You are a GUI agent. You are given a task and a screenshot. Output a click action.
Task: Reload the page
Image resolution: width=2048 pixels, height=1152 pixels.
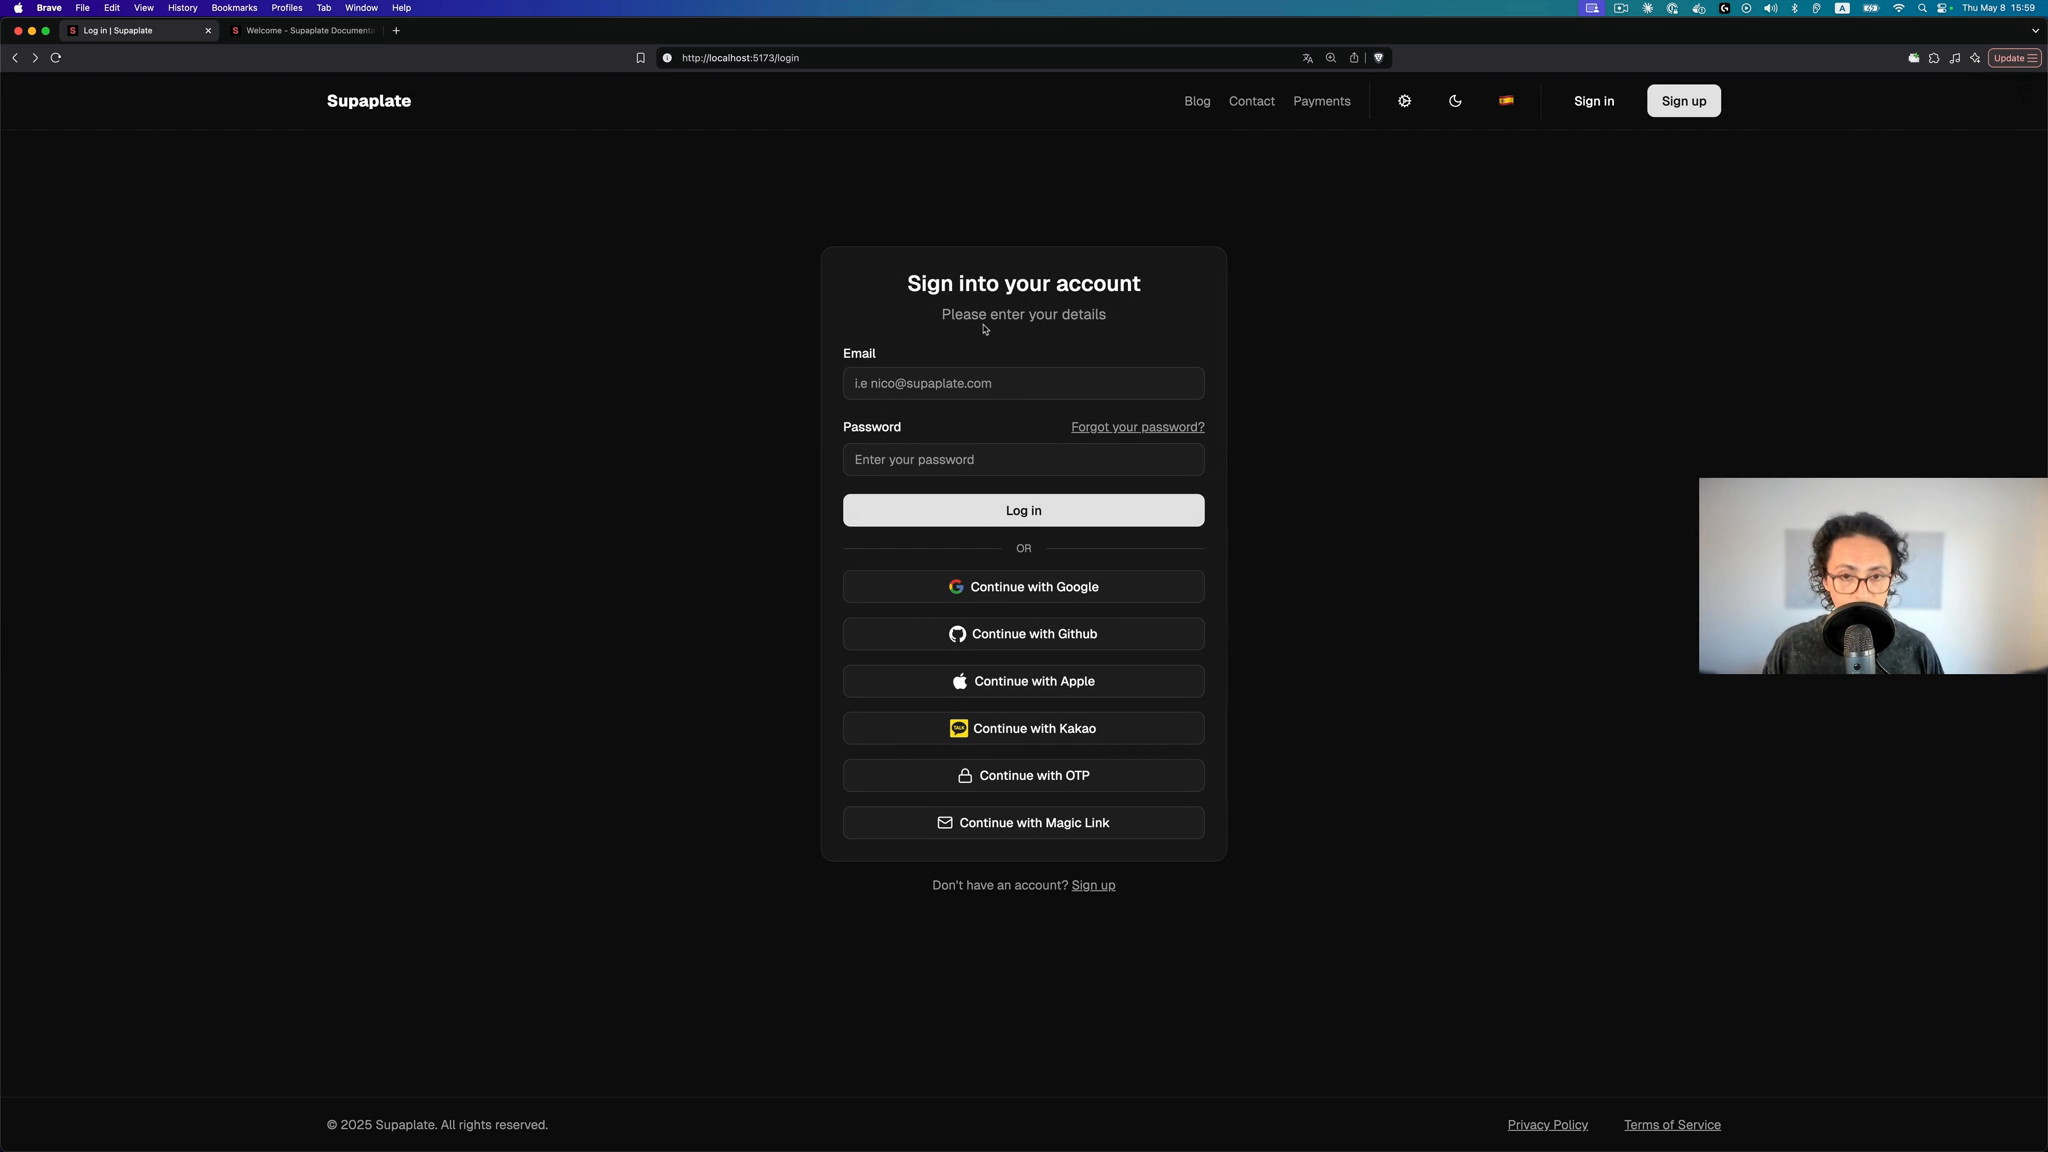56,58
